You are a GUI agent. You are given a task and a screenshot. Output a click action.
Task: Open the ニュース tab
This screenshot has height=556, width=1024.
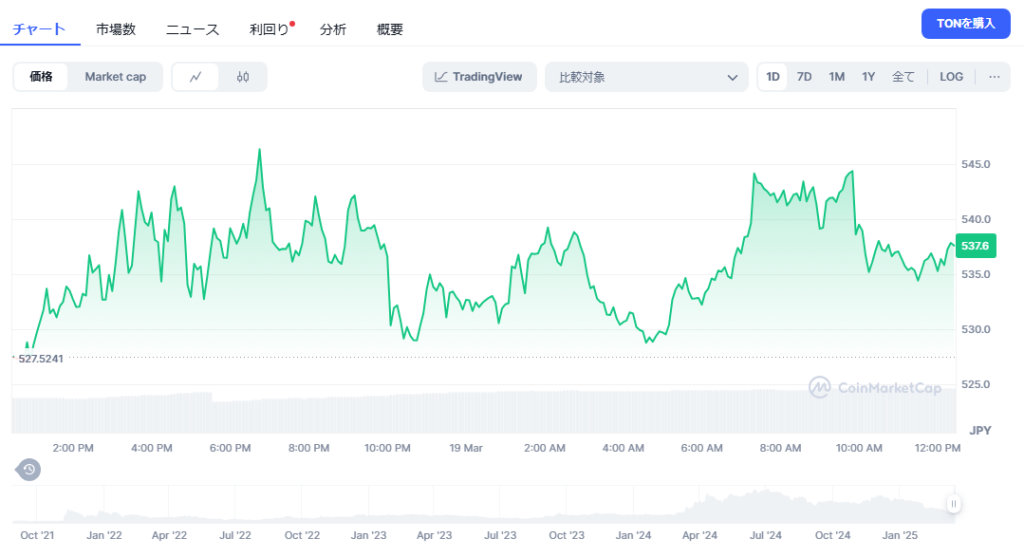[192, 29]
